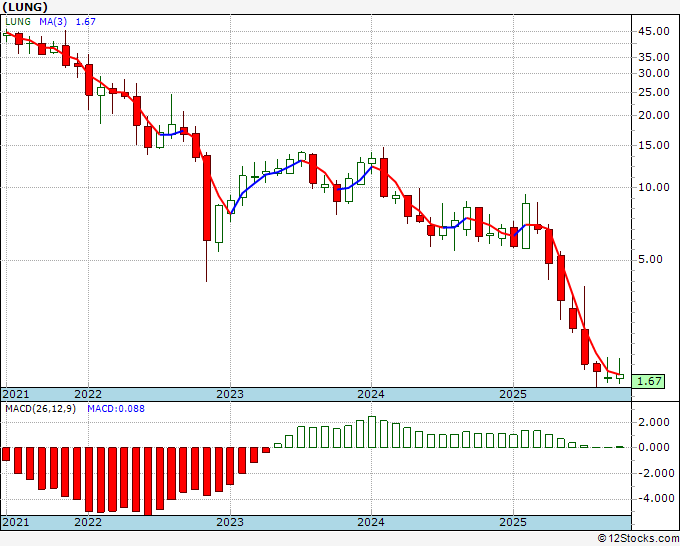Click 2024 on the MACD timeline
The height and width of the screenshot is (546, 680).
371,522
